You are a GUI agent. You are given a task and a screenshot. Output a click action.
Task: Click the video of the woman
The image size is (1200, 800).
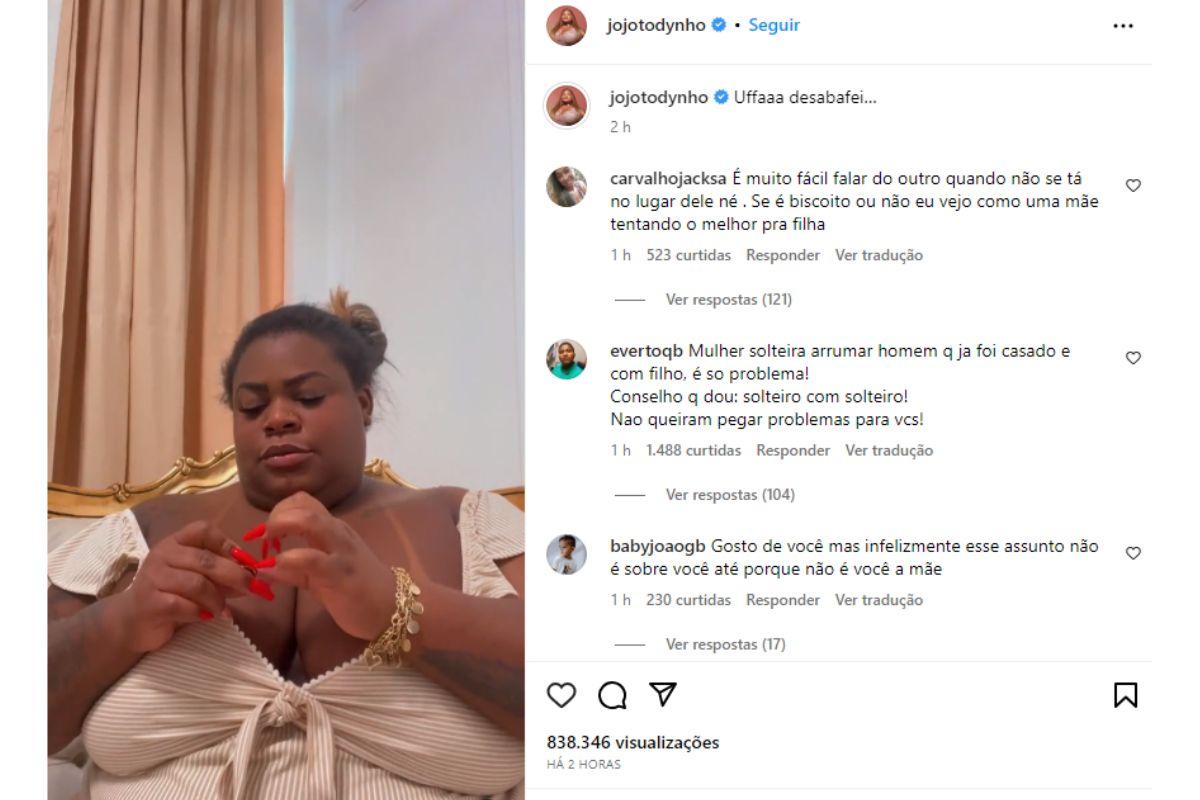286,400
